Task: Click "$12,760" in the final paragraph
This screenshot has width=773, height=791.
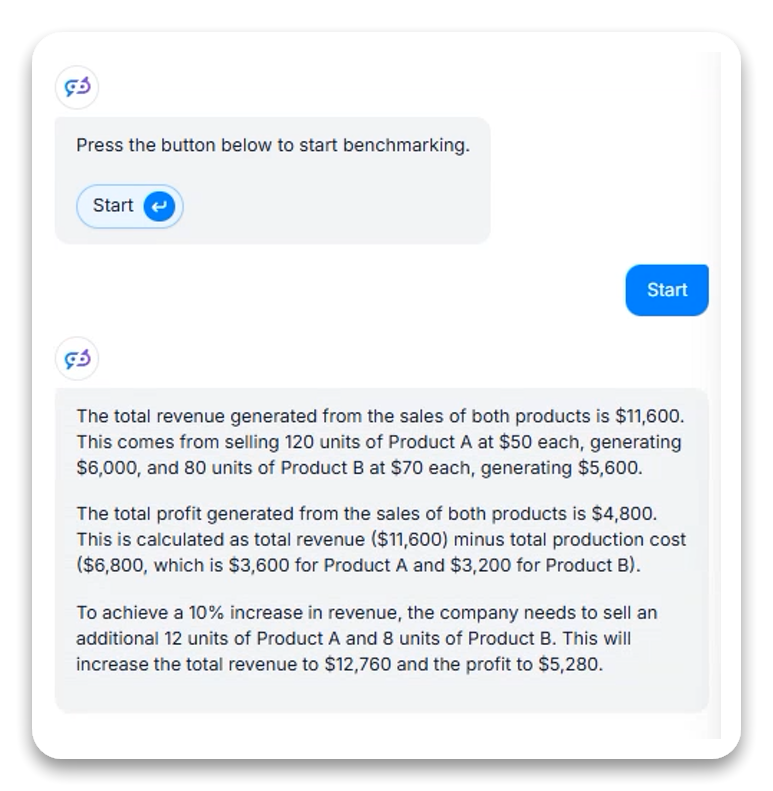Action: pyautogui.click(x=357, y=663)
